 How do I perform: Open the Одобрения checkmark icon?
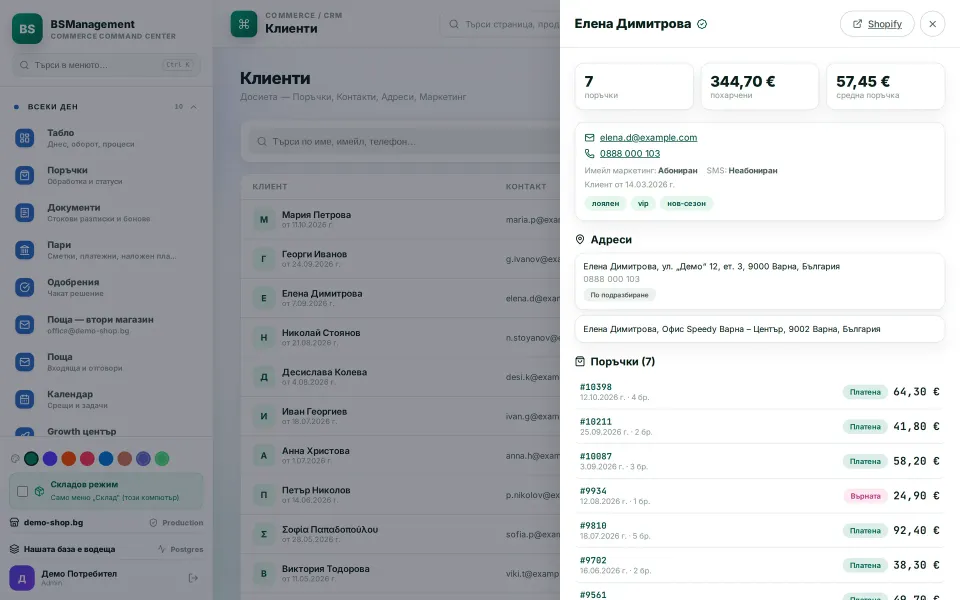[24, 287]
